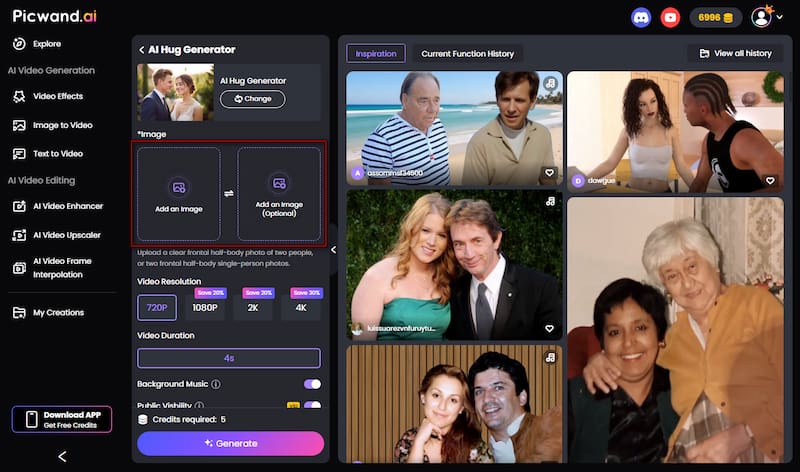Open the elderly woman hug video

[676, 330]
